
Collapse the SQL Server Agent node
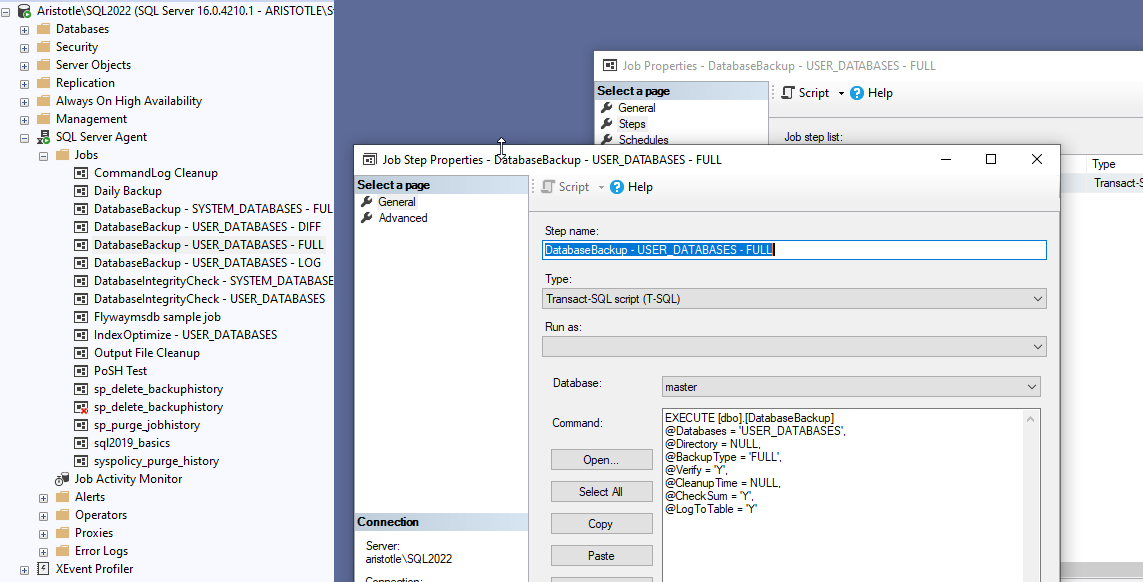click(24, 137)
